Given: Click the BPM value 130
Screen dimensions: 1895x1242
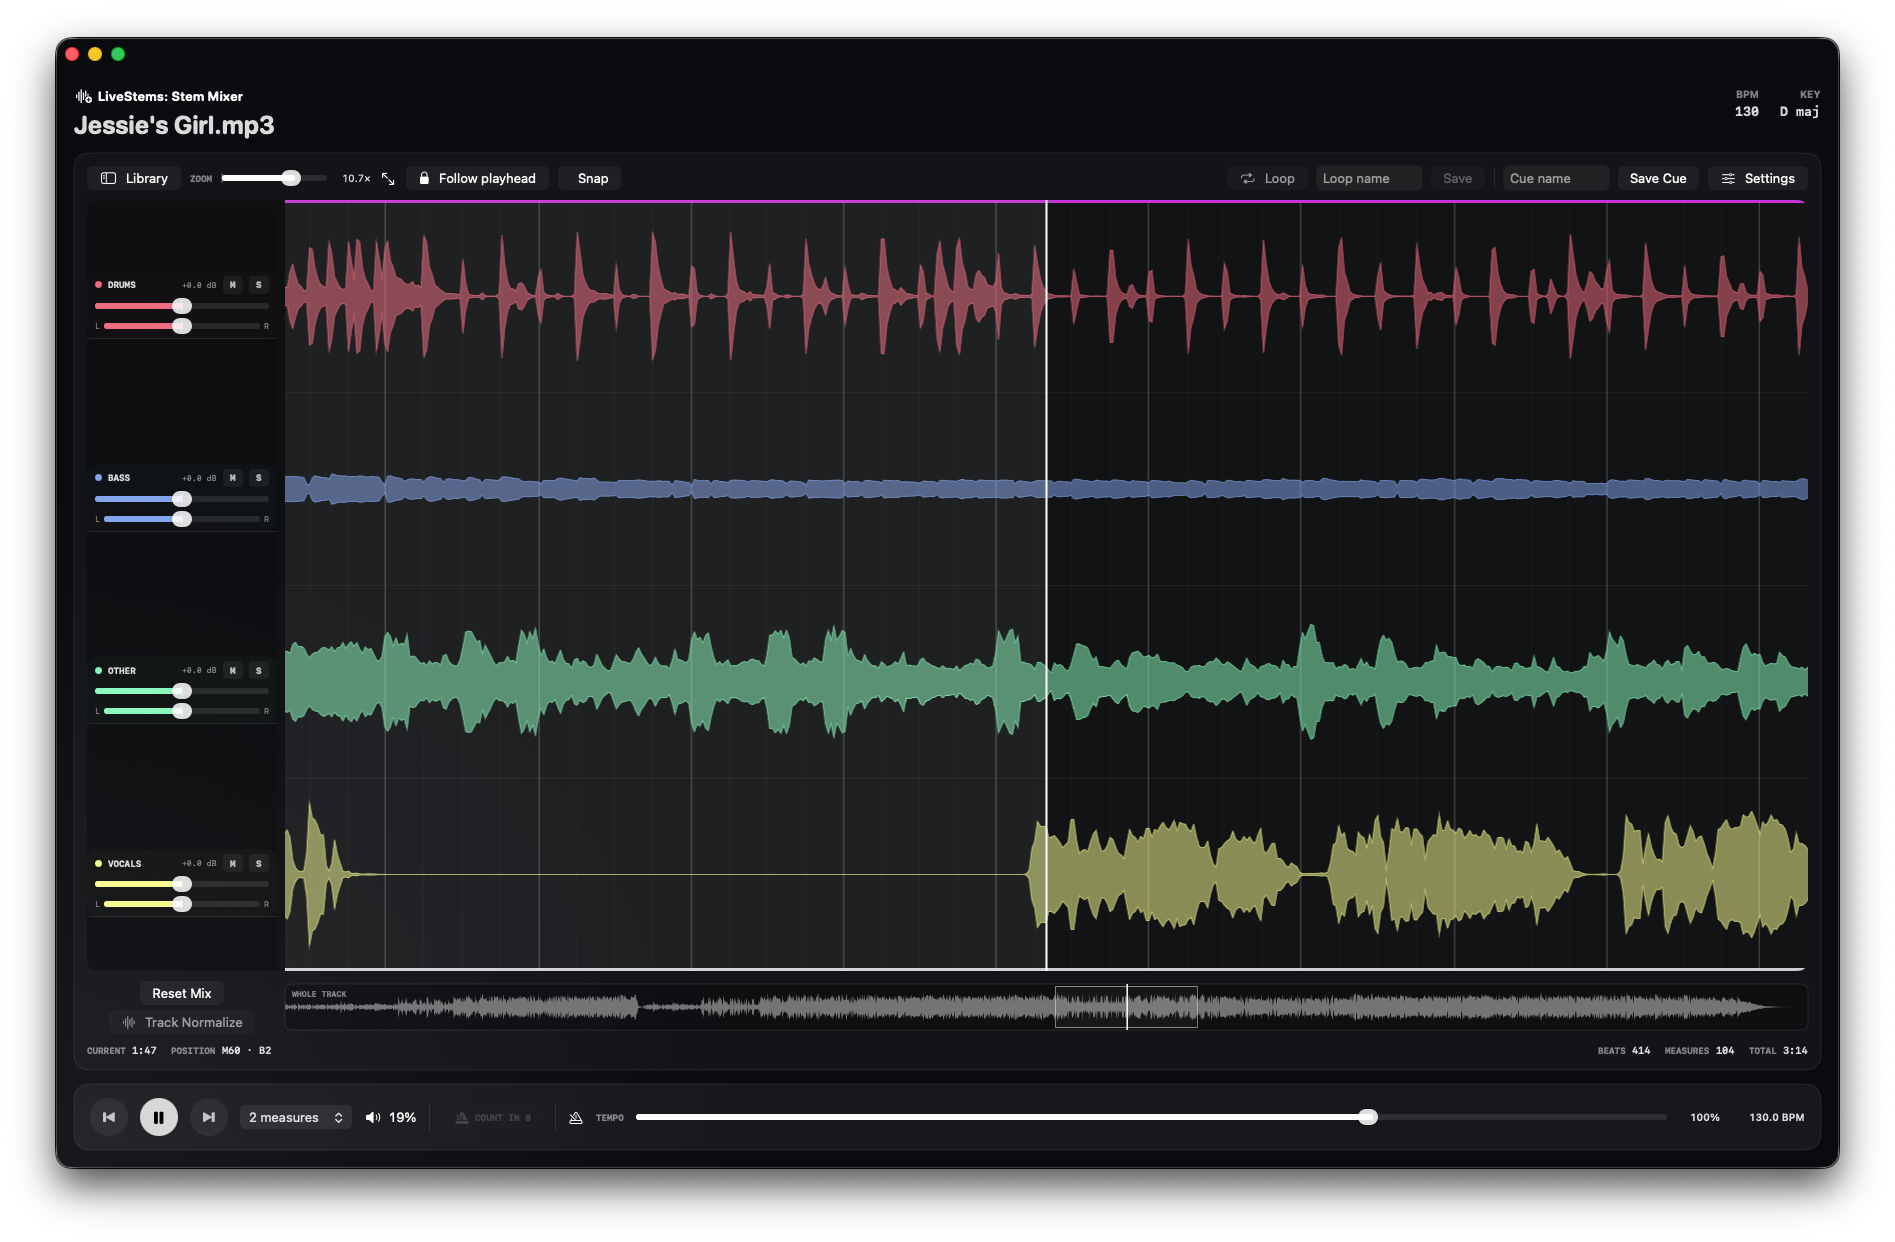Looking at the screenshot, I should pos(1746,112).
